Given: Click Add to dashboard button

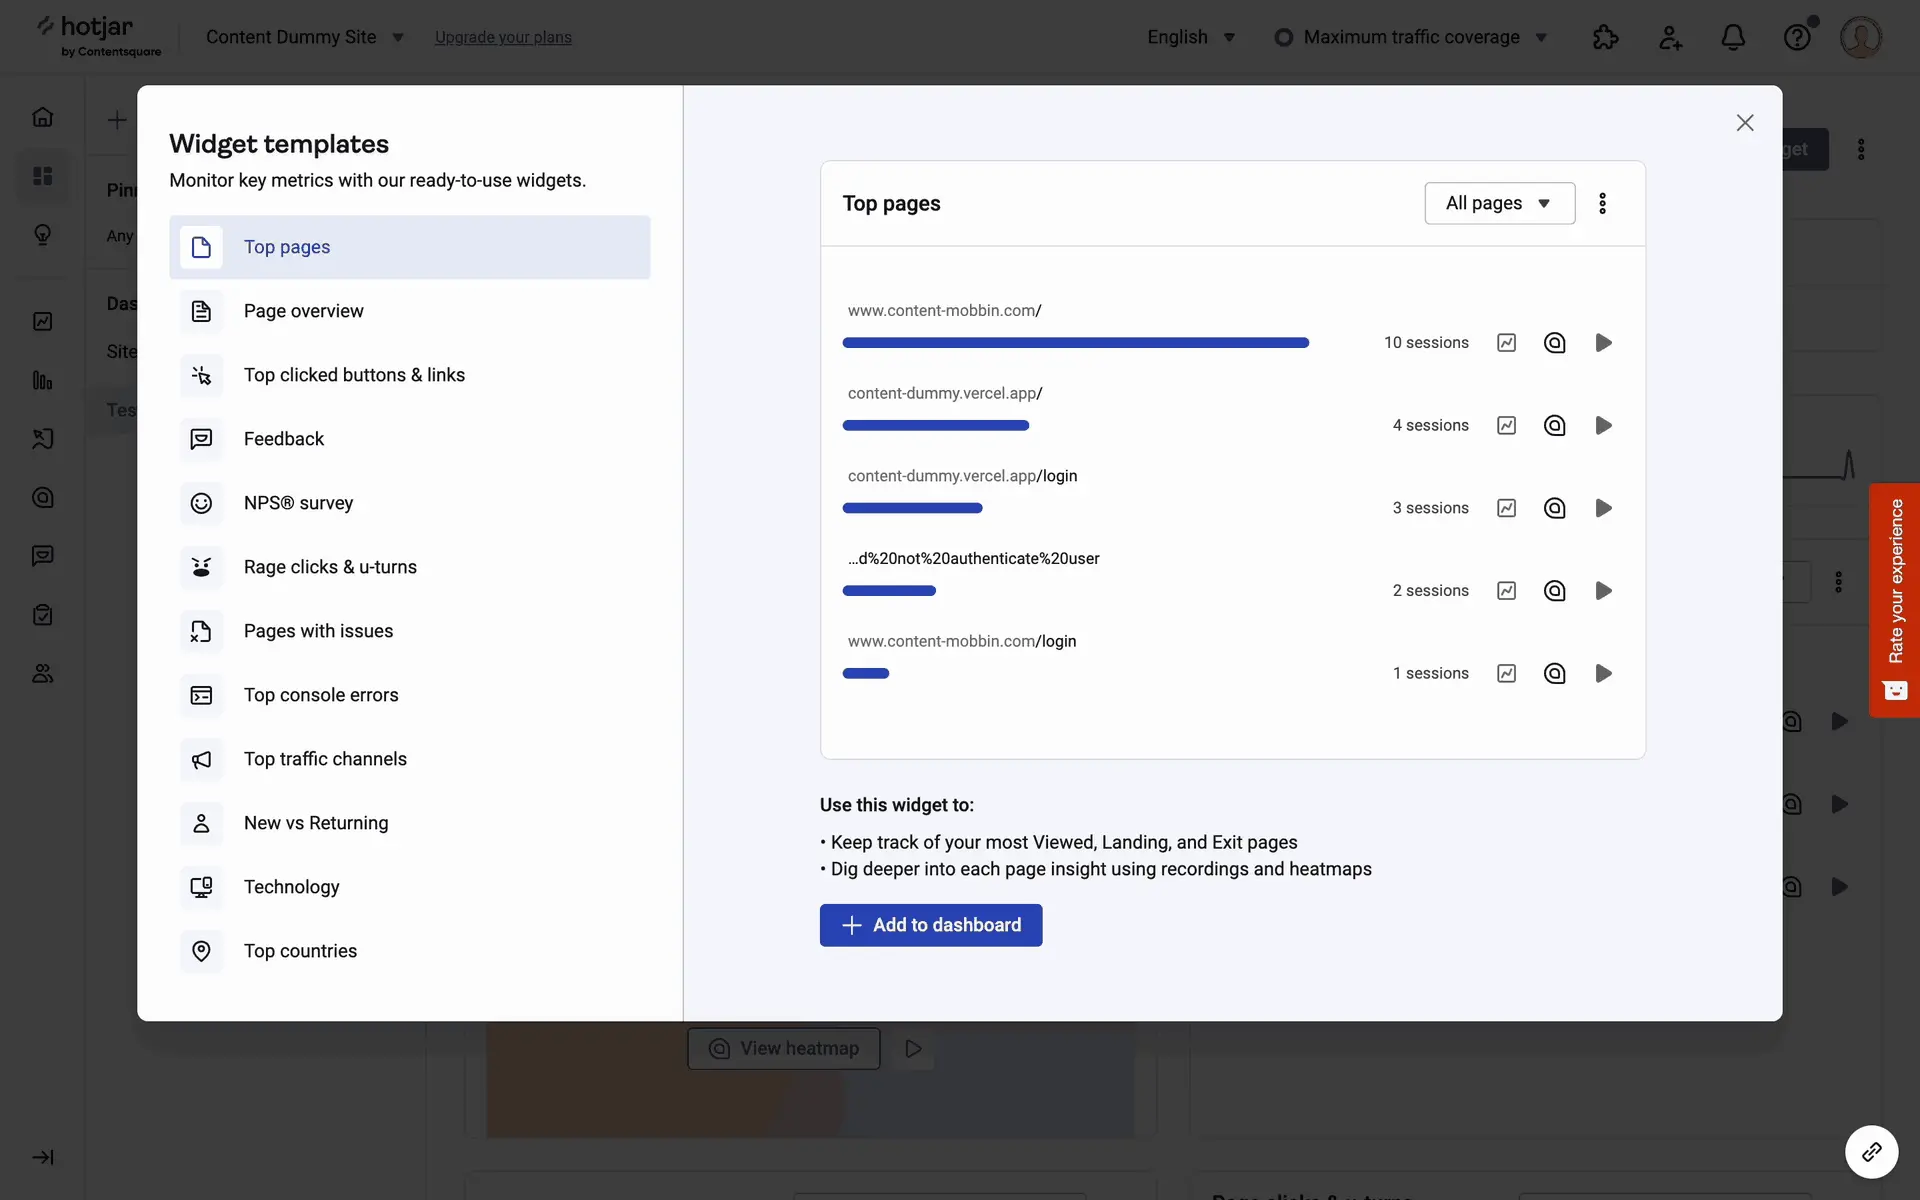Looking at the screenshot, I should [x=930, y=925].
